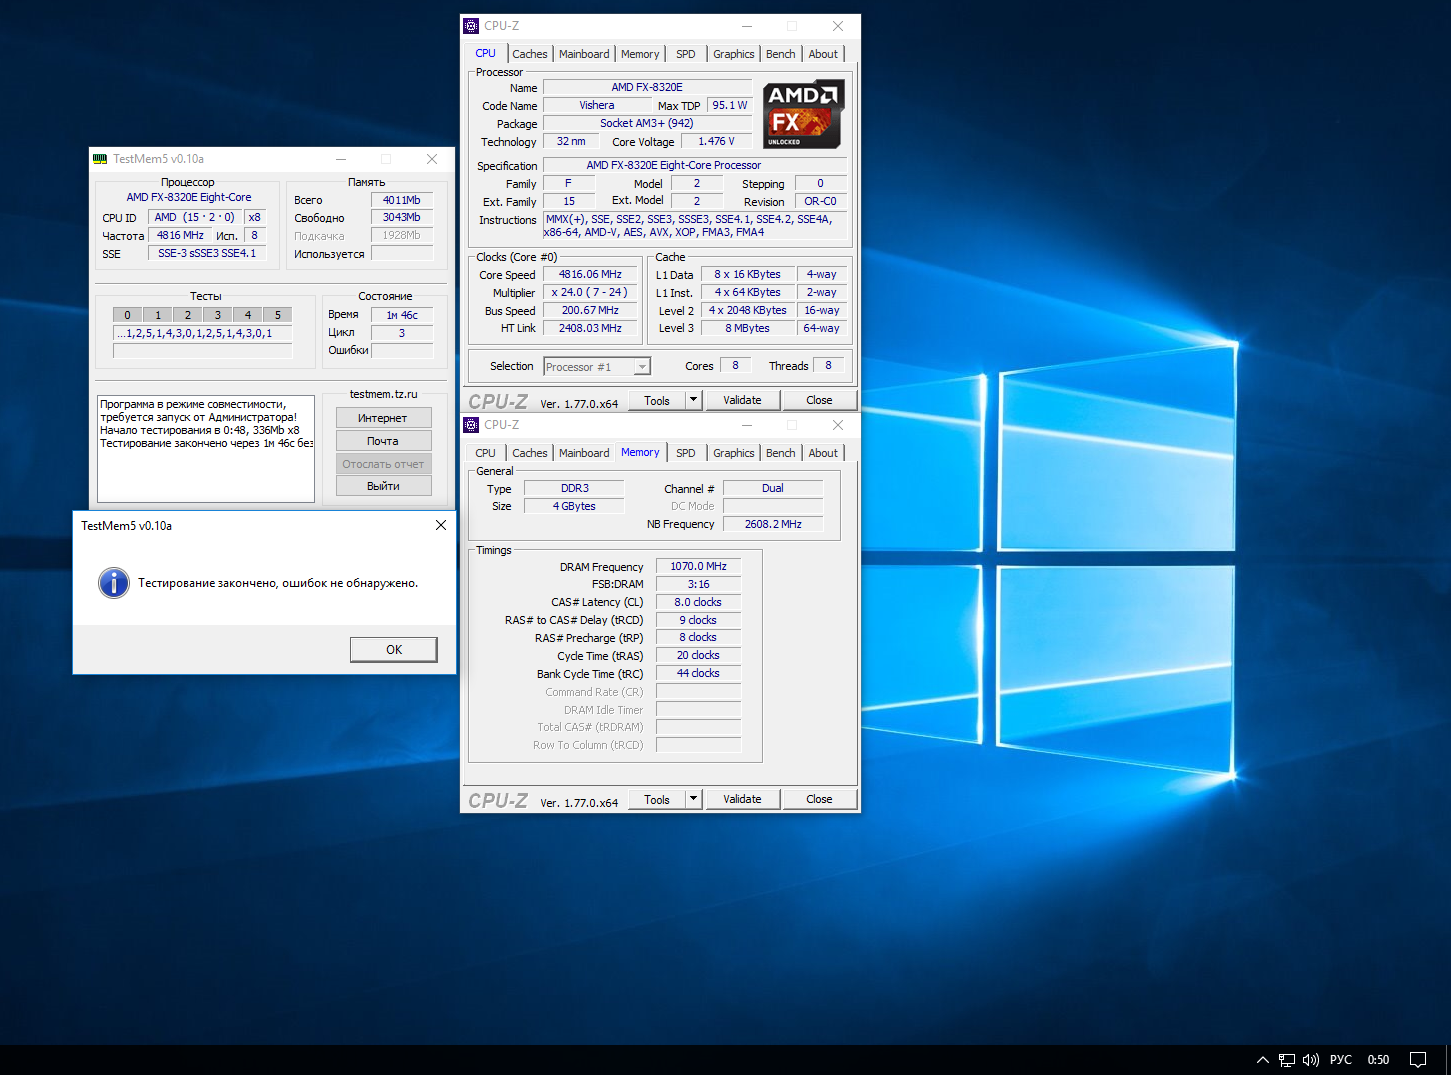Switch to CPU tab in lower CPU-Z window
Image resolution: width=1451 pixels, height=1075 pixels.
(486, 453)
